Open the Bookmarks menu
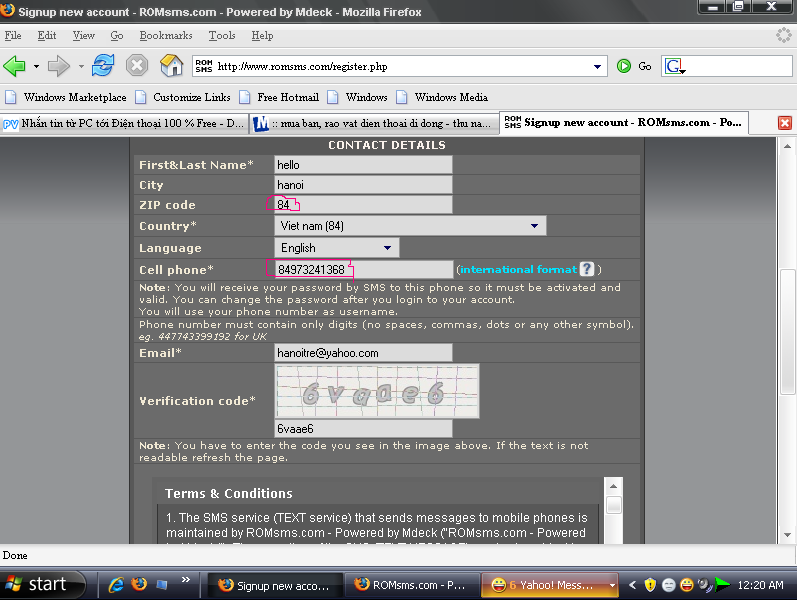 point(166,36)
